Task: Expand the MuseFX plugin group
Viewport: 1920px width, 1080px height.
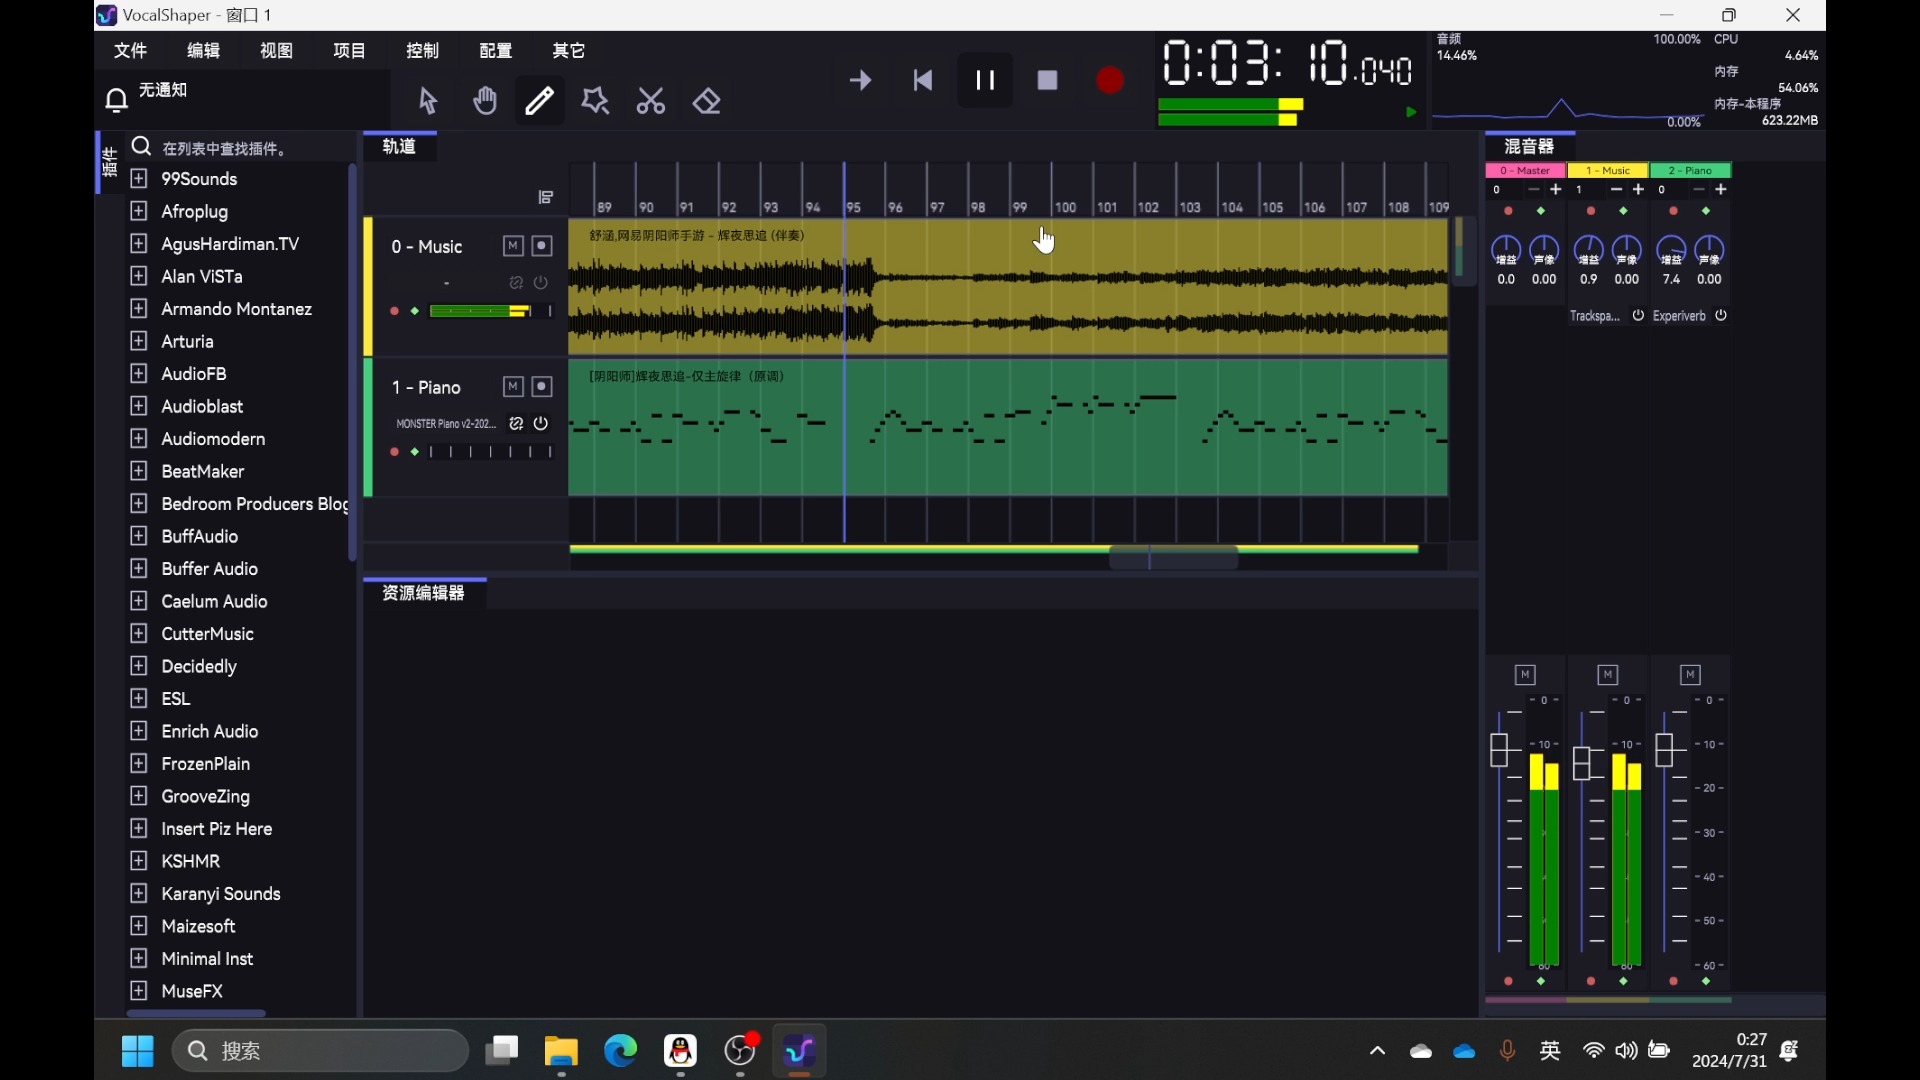Action: coord(139,991)
